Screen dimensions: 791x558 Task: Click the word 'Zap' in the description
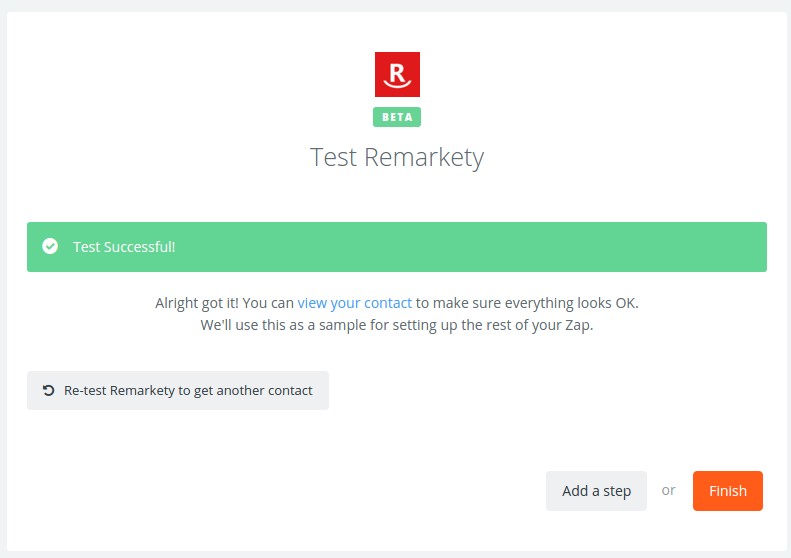coord(579,325)
